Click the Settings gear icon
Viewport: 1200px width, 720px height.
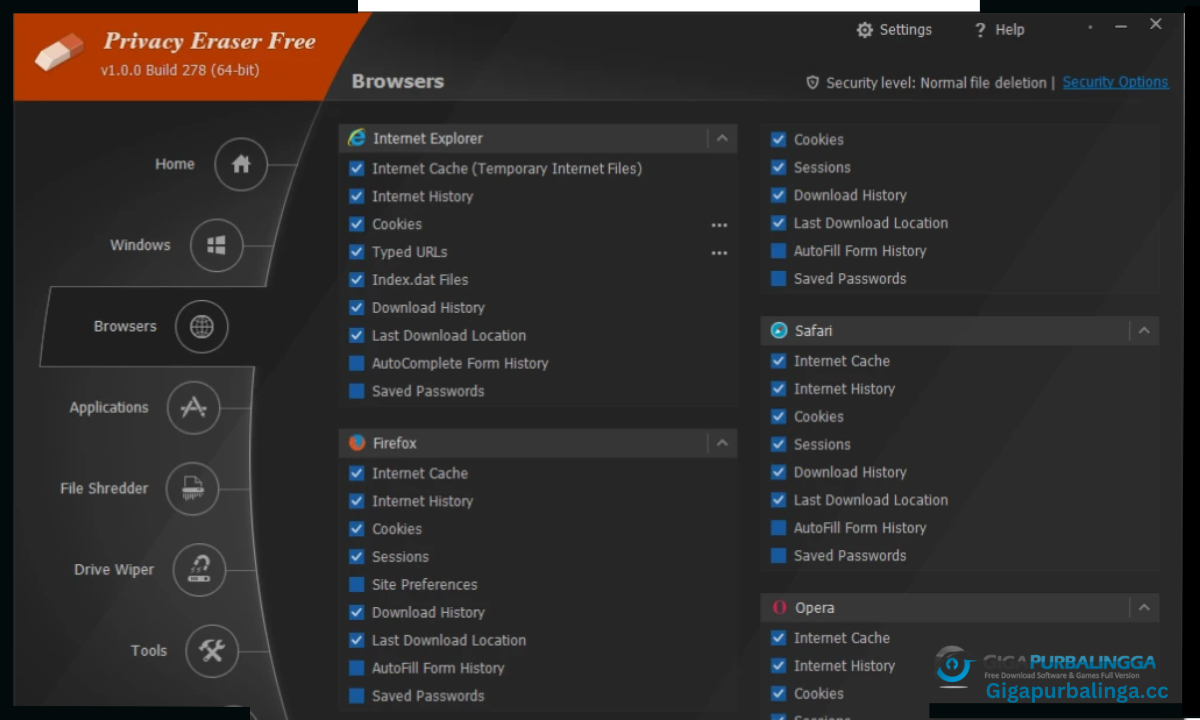[x=865, y=30]
